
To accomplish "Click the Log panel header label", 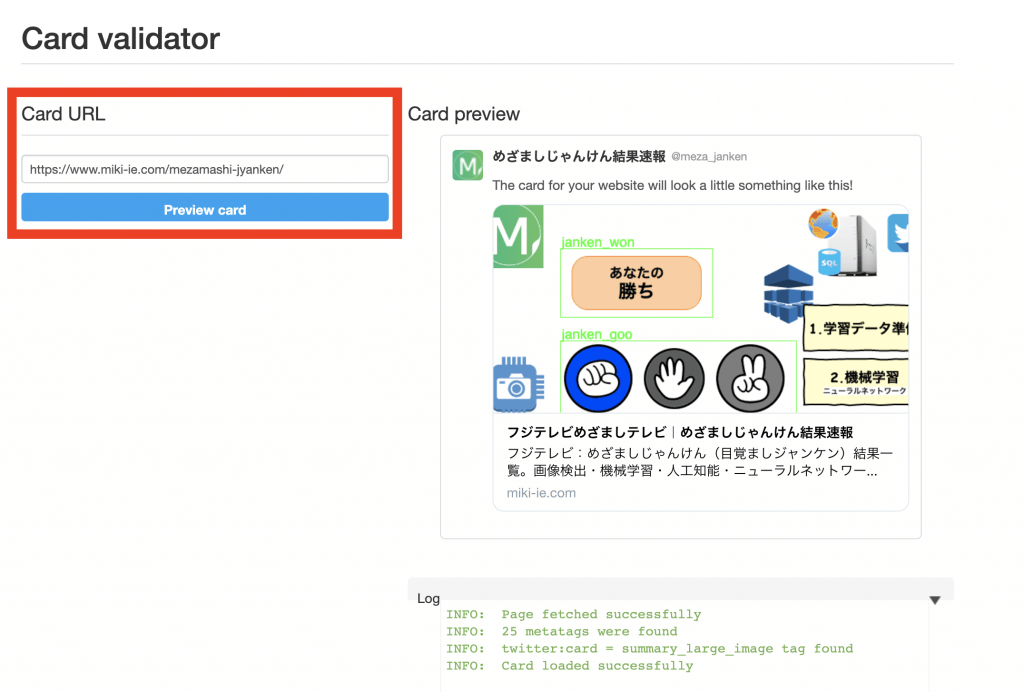I will (429, 598).
